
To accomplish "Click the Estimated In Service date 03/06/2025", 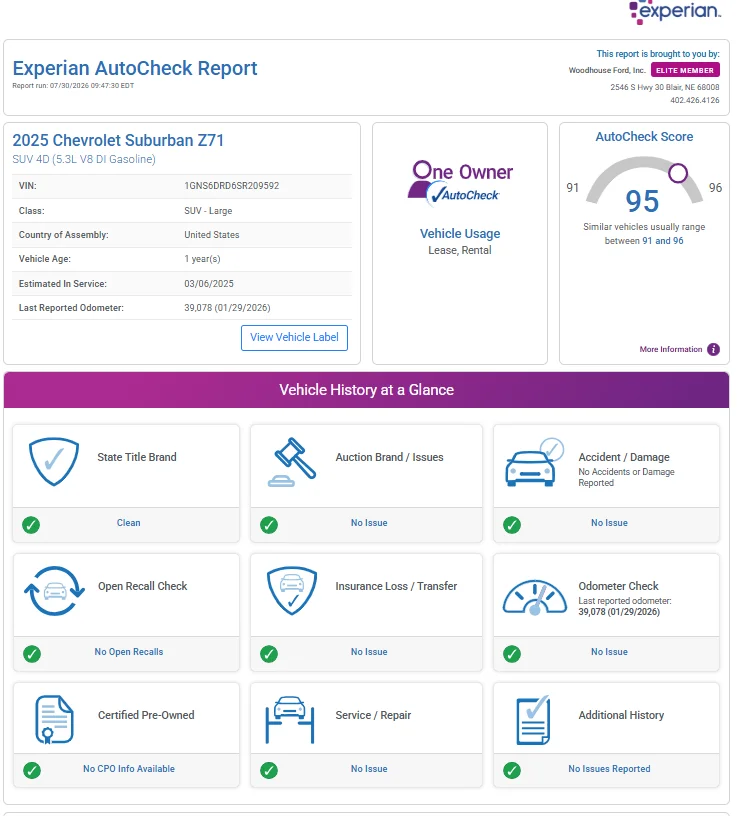I will point(209,284).
